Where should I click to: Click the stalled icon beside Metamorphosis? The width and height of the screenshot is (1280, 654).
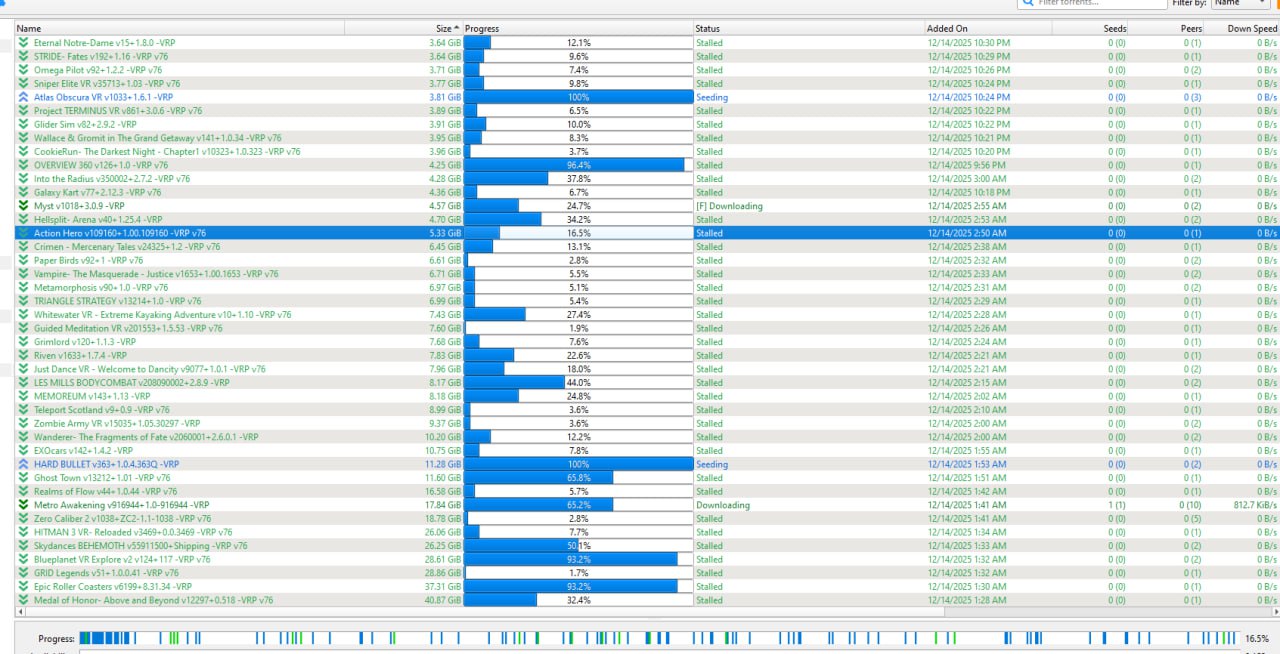pos(23,287)
